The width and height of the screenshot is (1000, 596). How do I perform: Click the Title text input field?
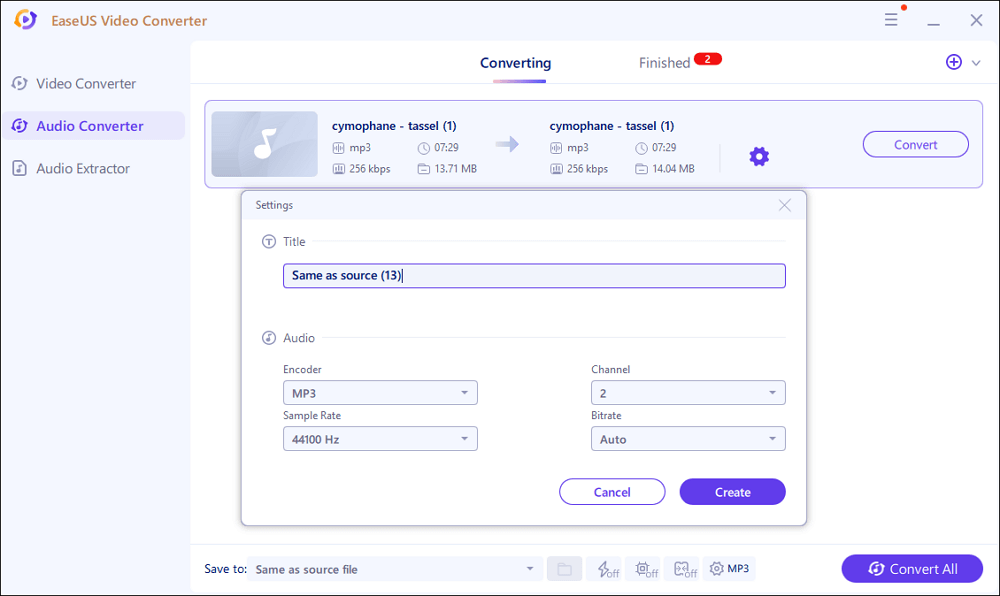[534, 276]
